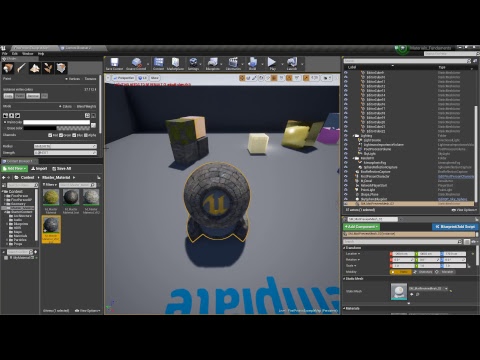Click the Static Mesh preview thumbnail in Details
The image size is (480, 360).
point(399,292)
